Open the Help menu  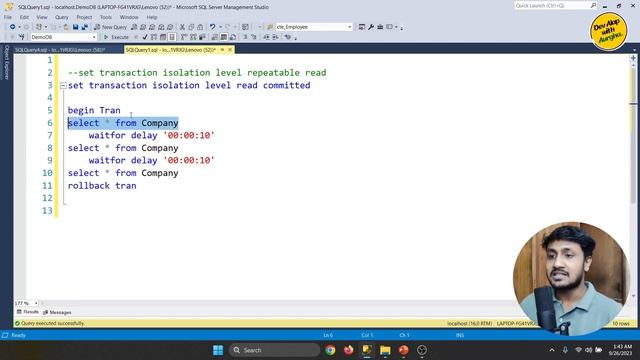[x=152, y=17]
